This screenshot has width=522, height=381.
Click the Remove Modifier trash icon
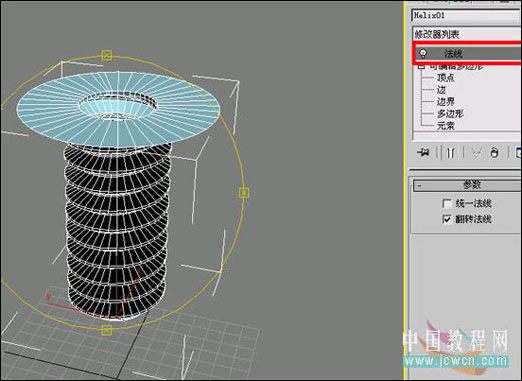pyautogui.click(x=495, y=153)
